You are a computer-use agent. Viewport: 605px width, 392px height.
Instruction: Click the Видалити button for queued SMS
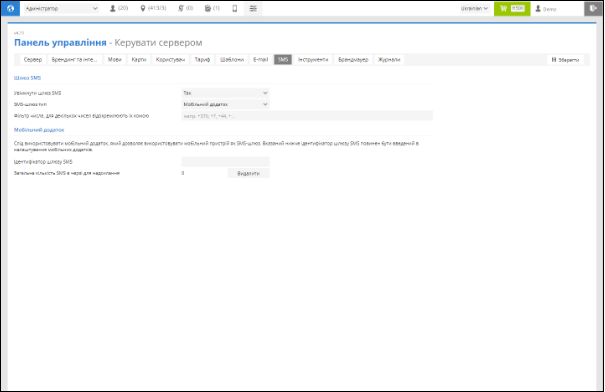[248, 173]
